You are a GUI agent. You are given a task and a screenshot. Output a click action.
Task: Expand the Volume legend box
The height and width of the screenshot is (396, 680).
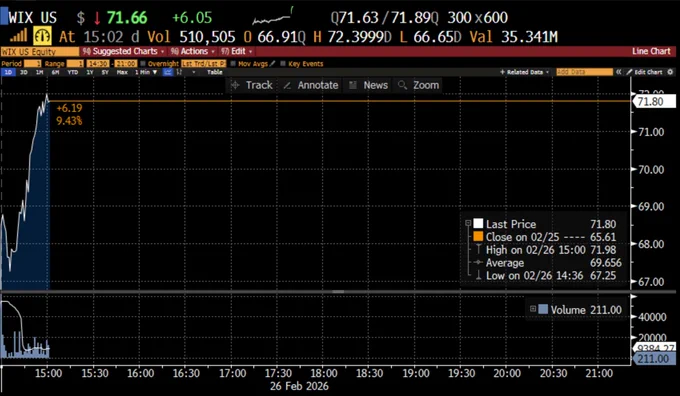[533, 309]
